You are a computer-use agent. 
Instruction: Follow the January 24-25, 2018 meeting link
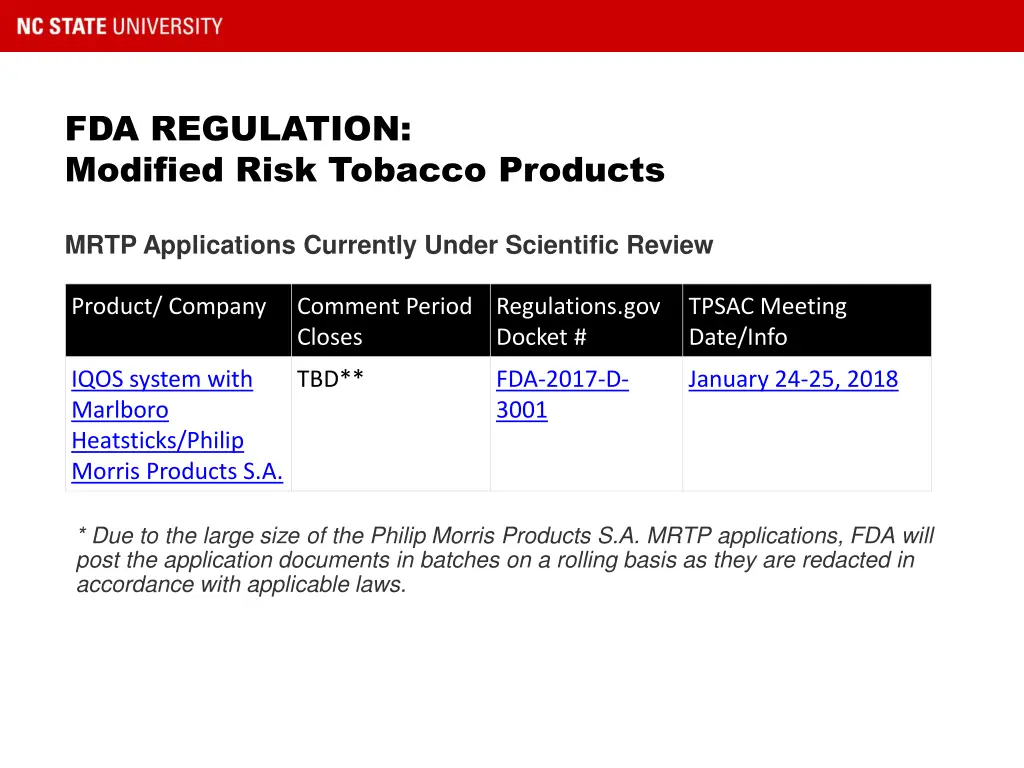[793, 380]
